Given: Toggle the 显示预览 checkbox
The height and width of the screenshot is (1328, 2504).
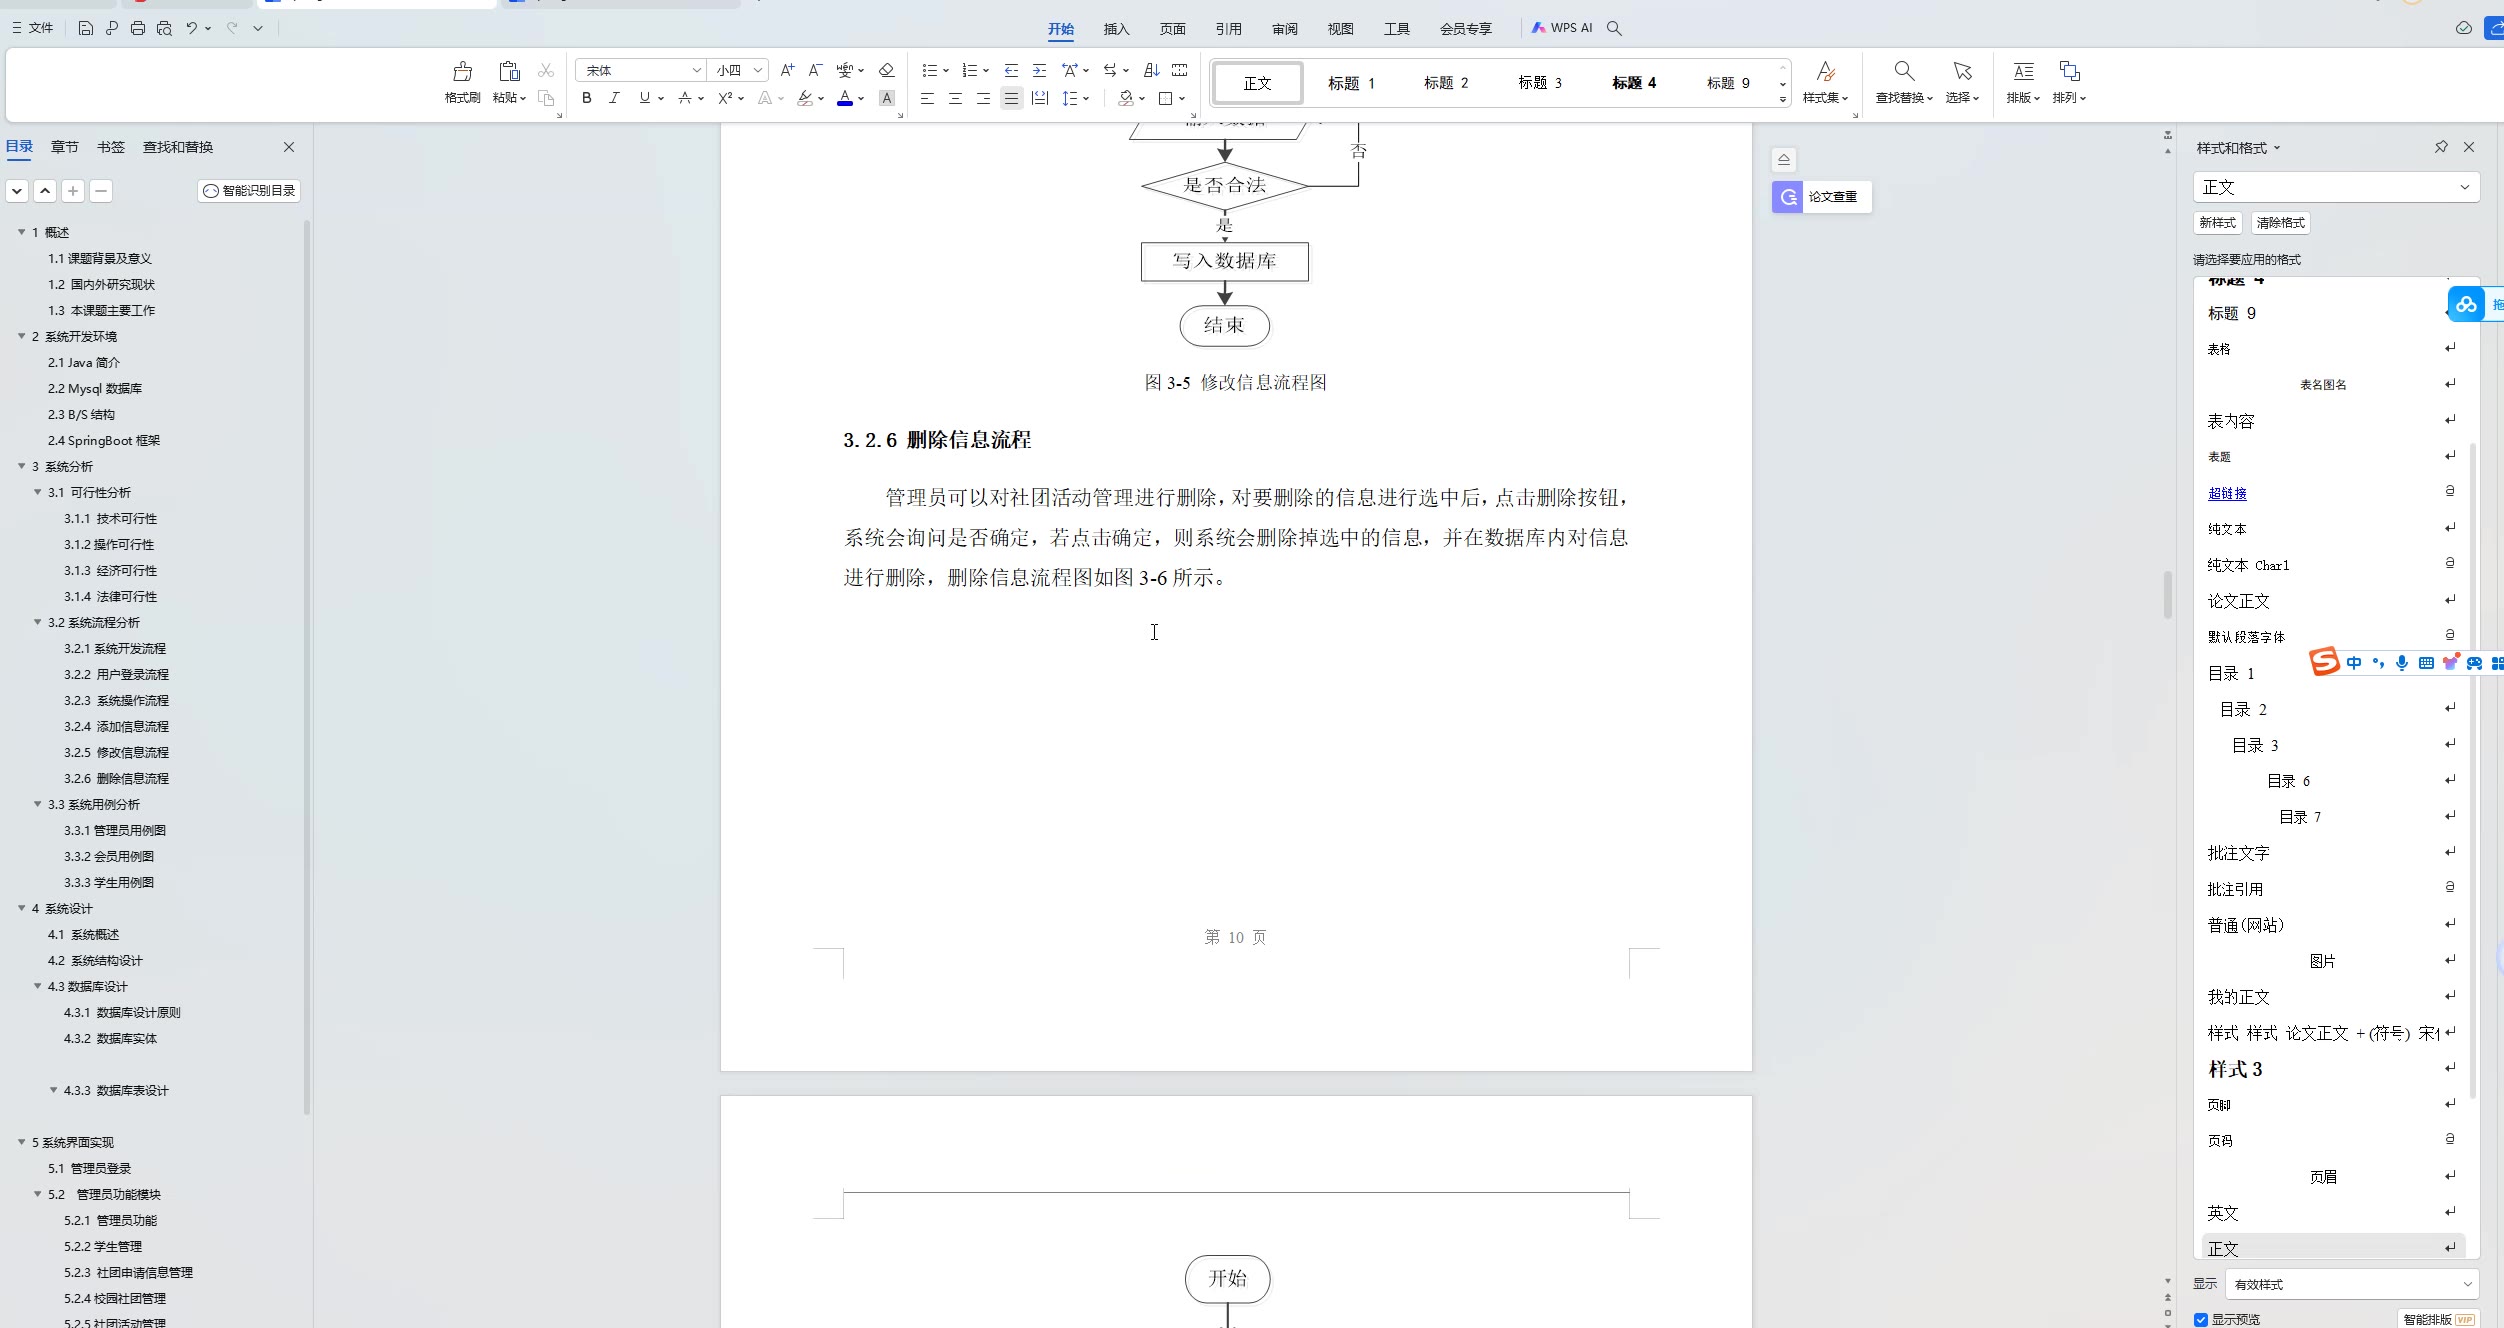Looking at the screenshot, I should point(2200,1319).
